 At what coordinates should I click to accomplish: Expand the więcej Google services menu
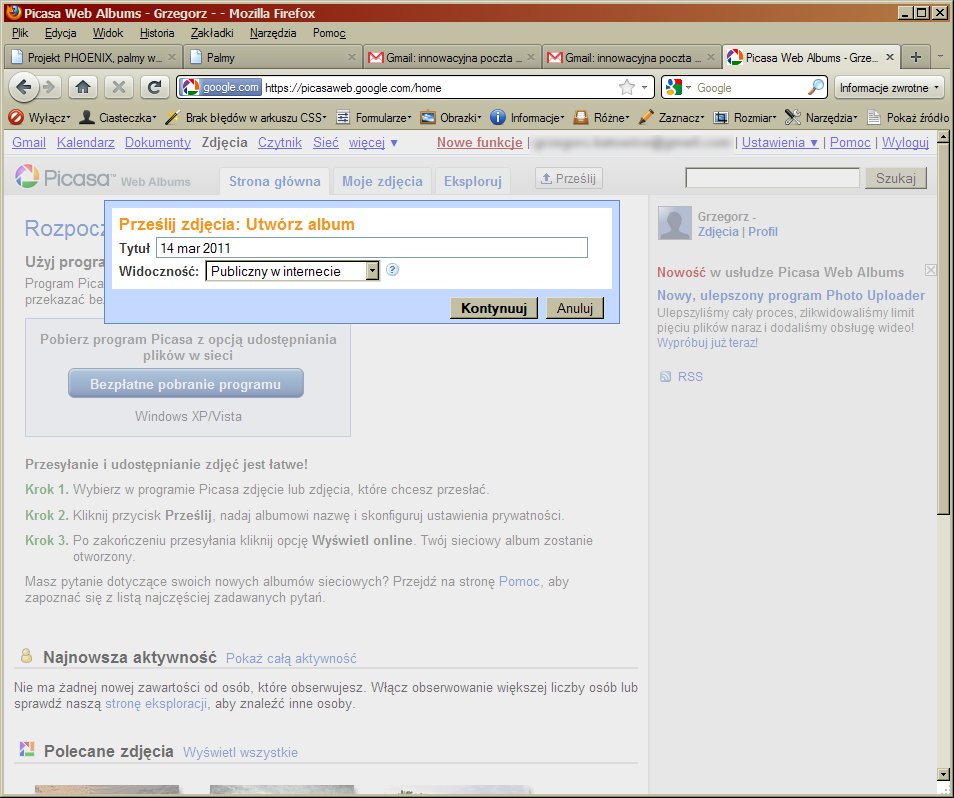click(x=373, y=142)
